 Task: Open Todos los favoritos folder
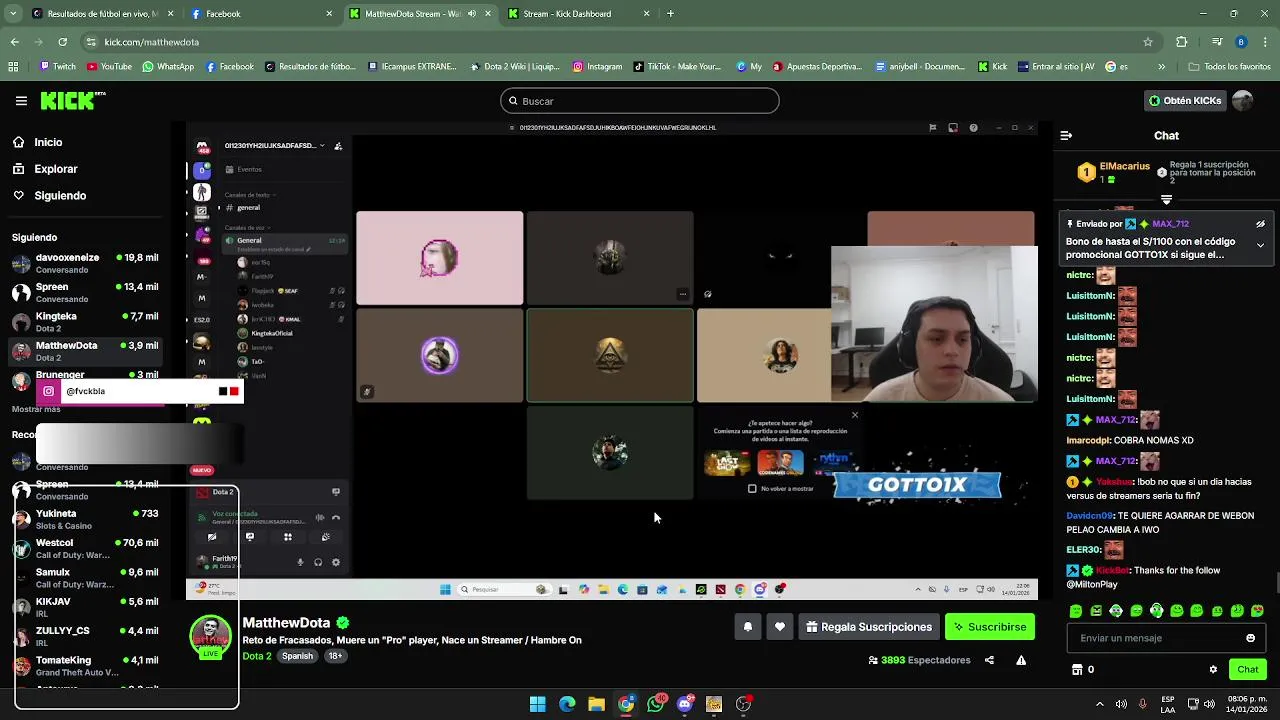(x=1229, y=67)
